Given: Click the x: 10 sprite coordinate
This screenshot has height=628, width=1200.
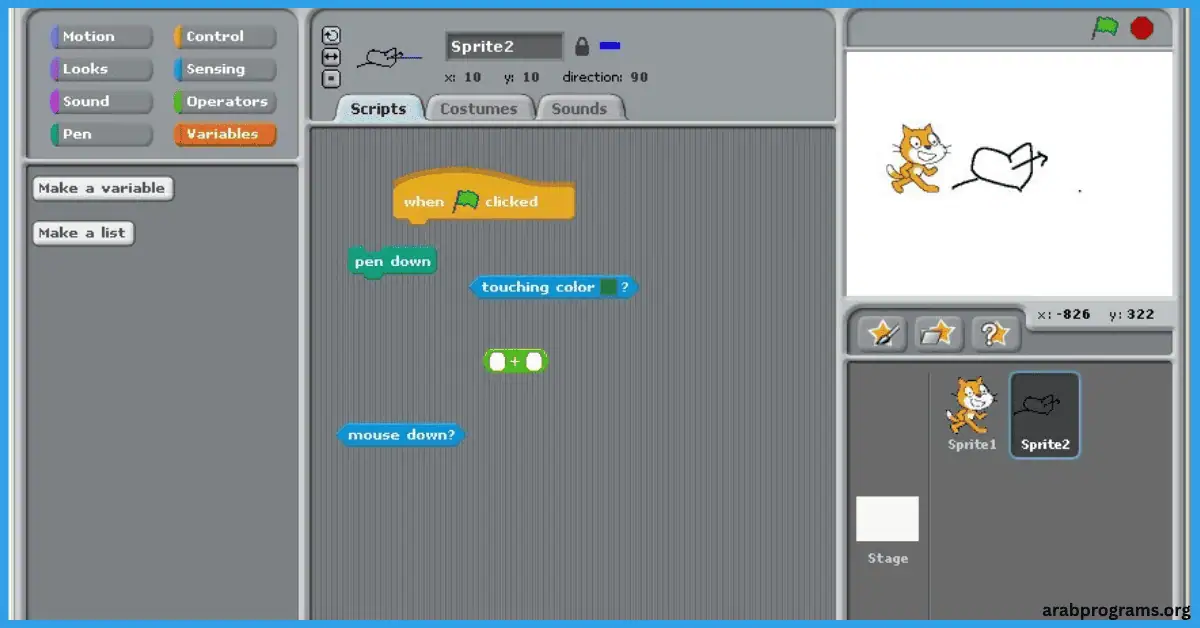Looking at the screenshot, I should (x=463, y=77).
